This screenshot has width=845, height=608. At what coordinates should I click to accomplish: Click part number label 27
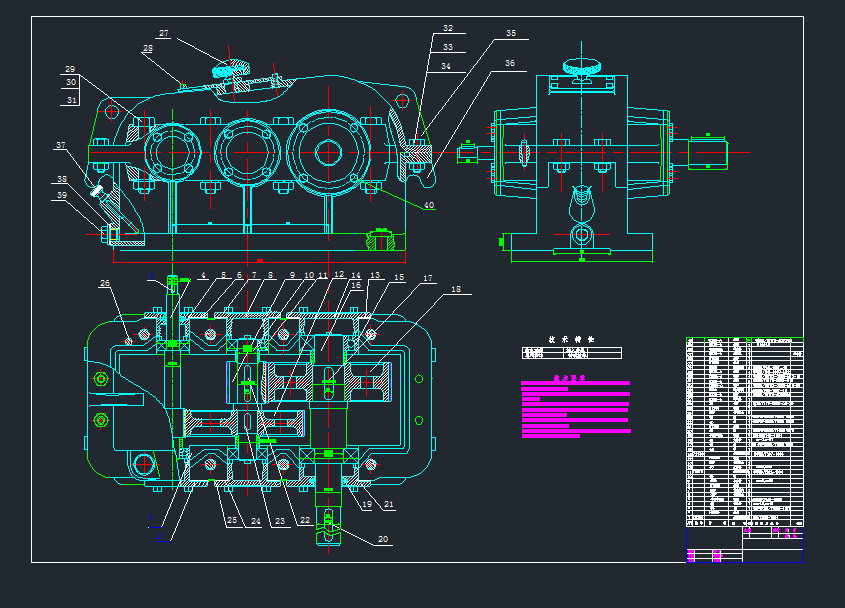click(164, 34)
